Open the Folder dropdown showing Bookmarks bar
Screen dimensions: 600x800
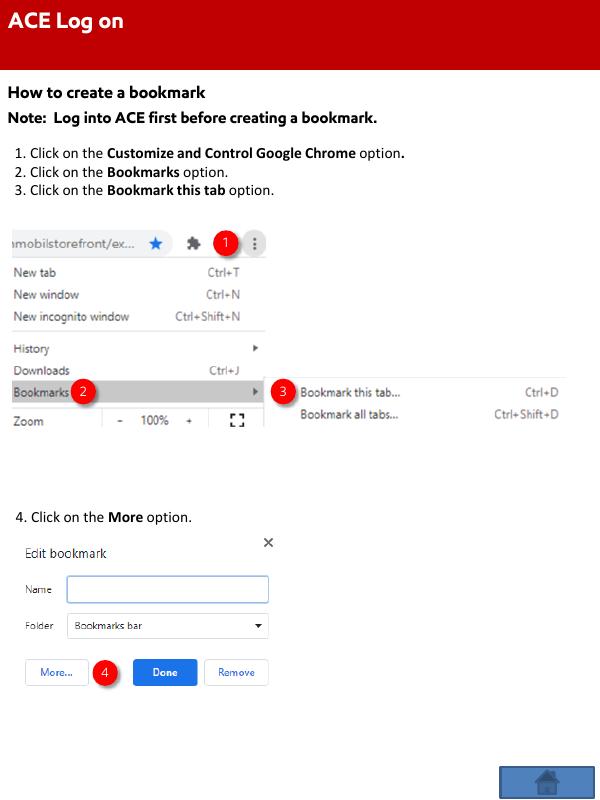168,626
